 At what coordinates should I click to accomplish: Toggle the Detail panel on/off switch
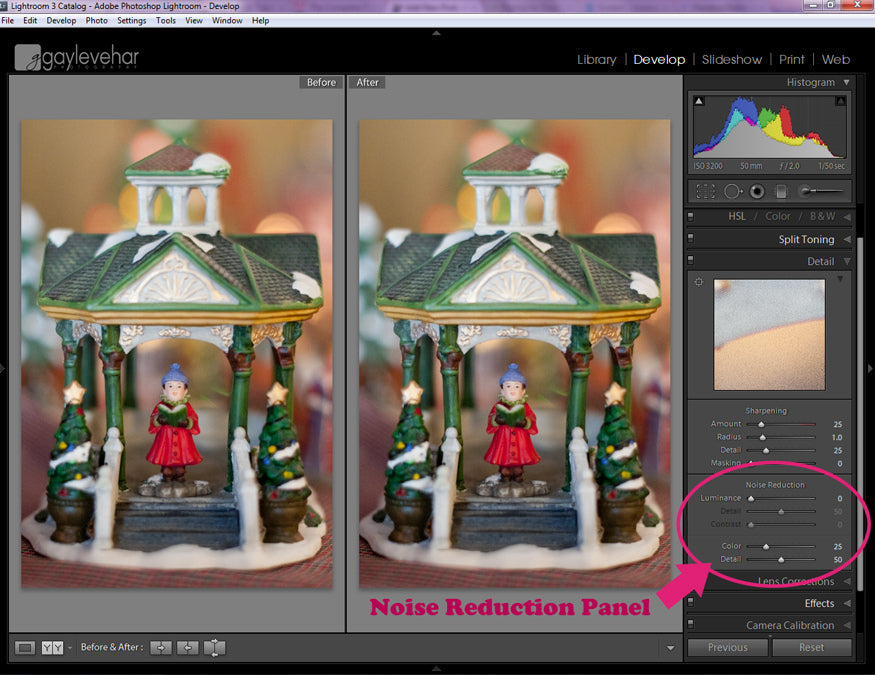[691, 262]
